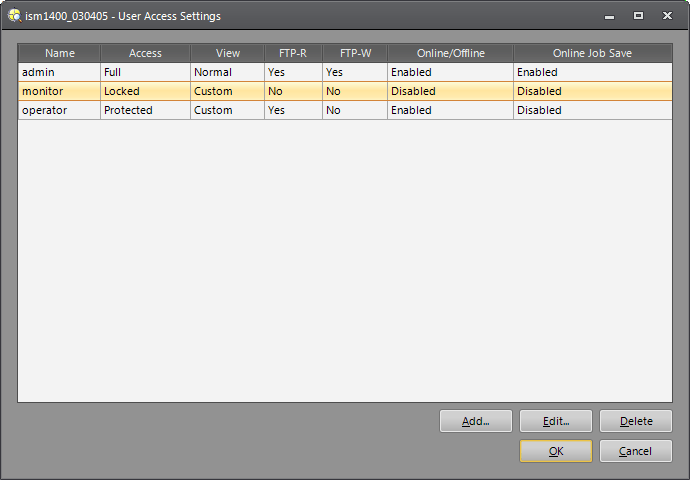Click the FTP-R column header

click(x=293, y=53)
